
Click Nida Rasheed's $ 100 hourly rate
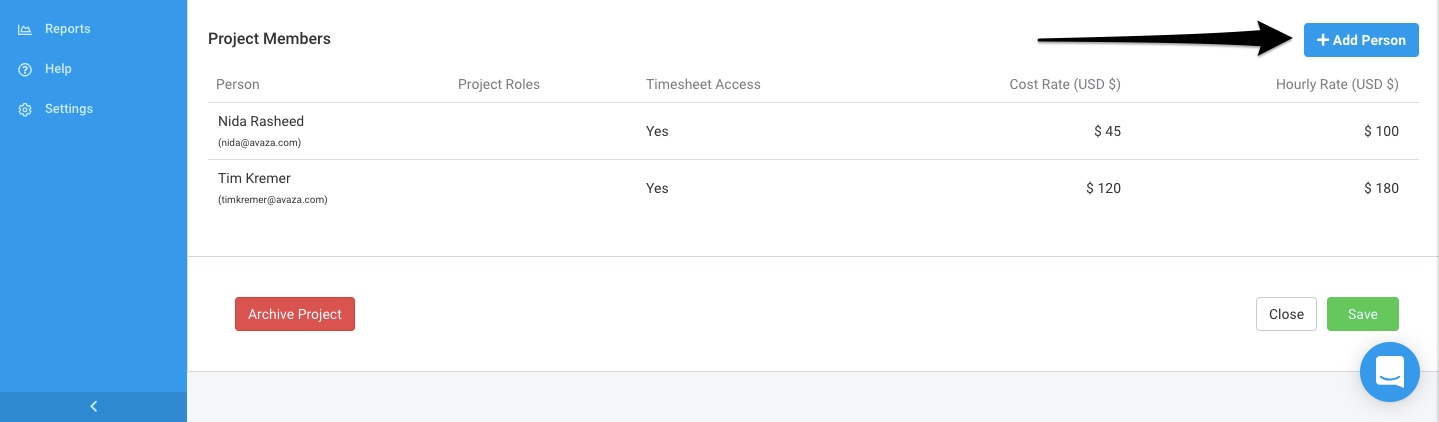[x=1381, y=131]
